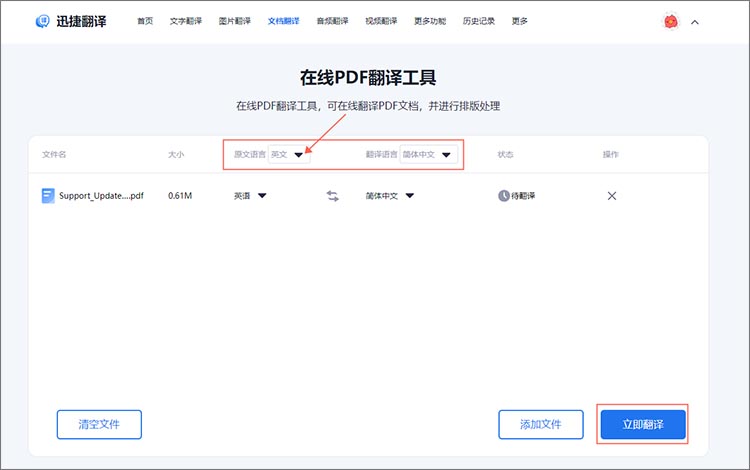Switch to 图片翻译
This screenshot has width=750, height=470.
[234, 21]
